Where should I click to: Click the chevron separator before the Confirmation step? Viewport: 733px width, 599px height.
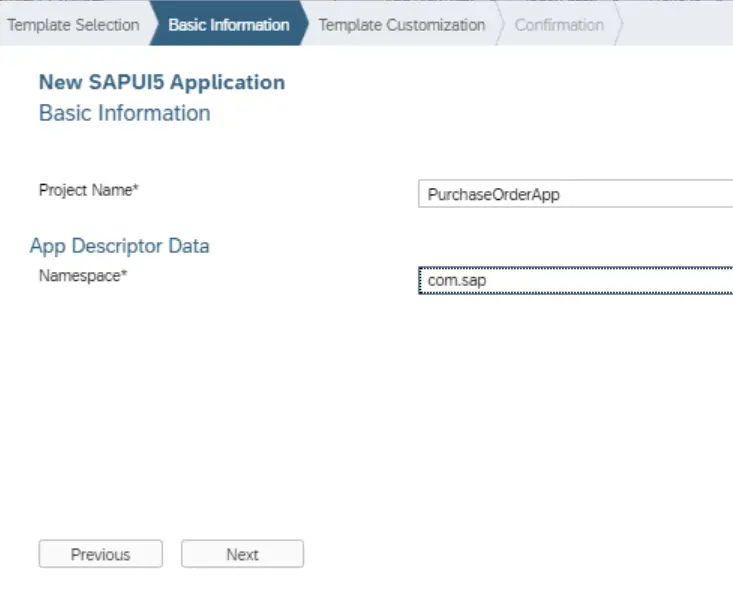[x=499, y=25]
